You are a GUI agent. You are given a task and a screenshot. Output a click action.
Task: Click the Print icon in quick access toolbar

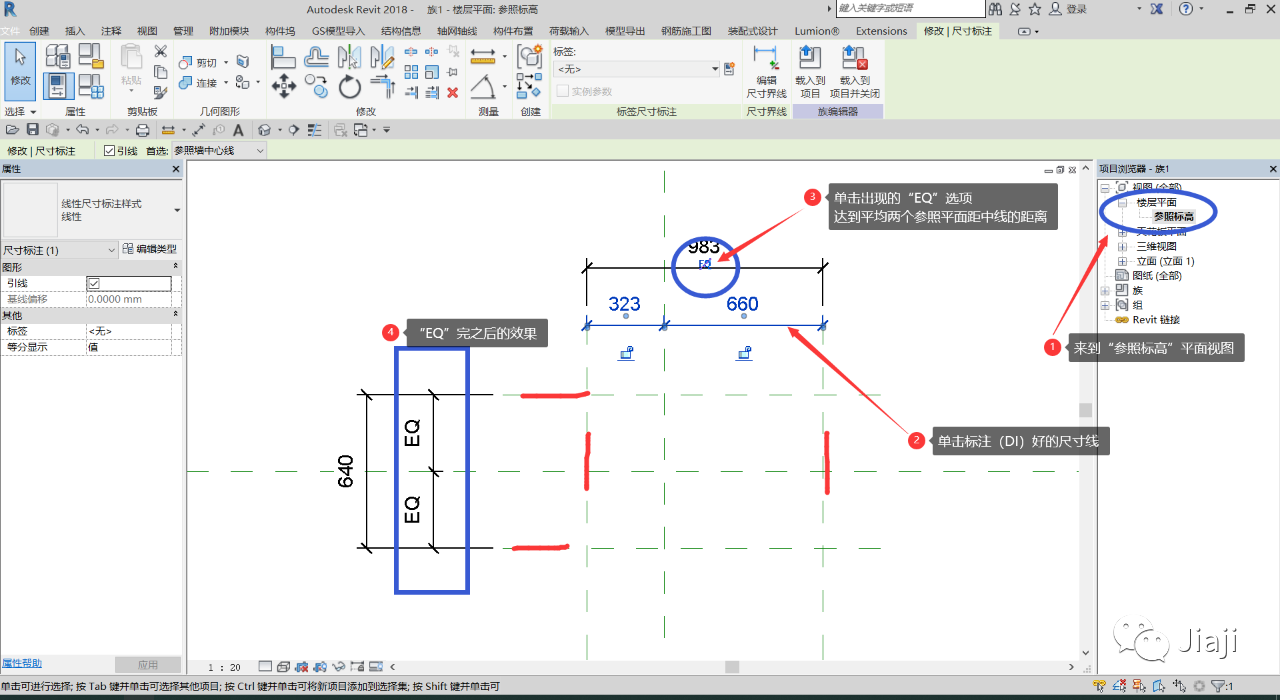142,130
